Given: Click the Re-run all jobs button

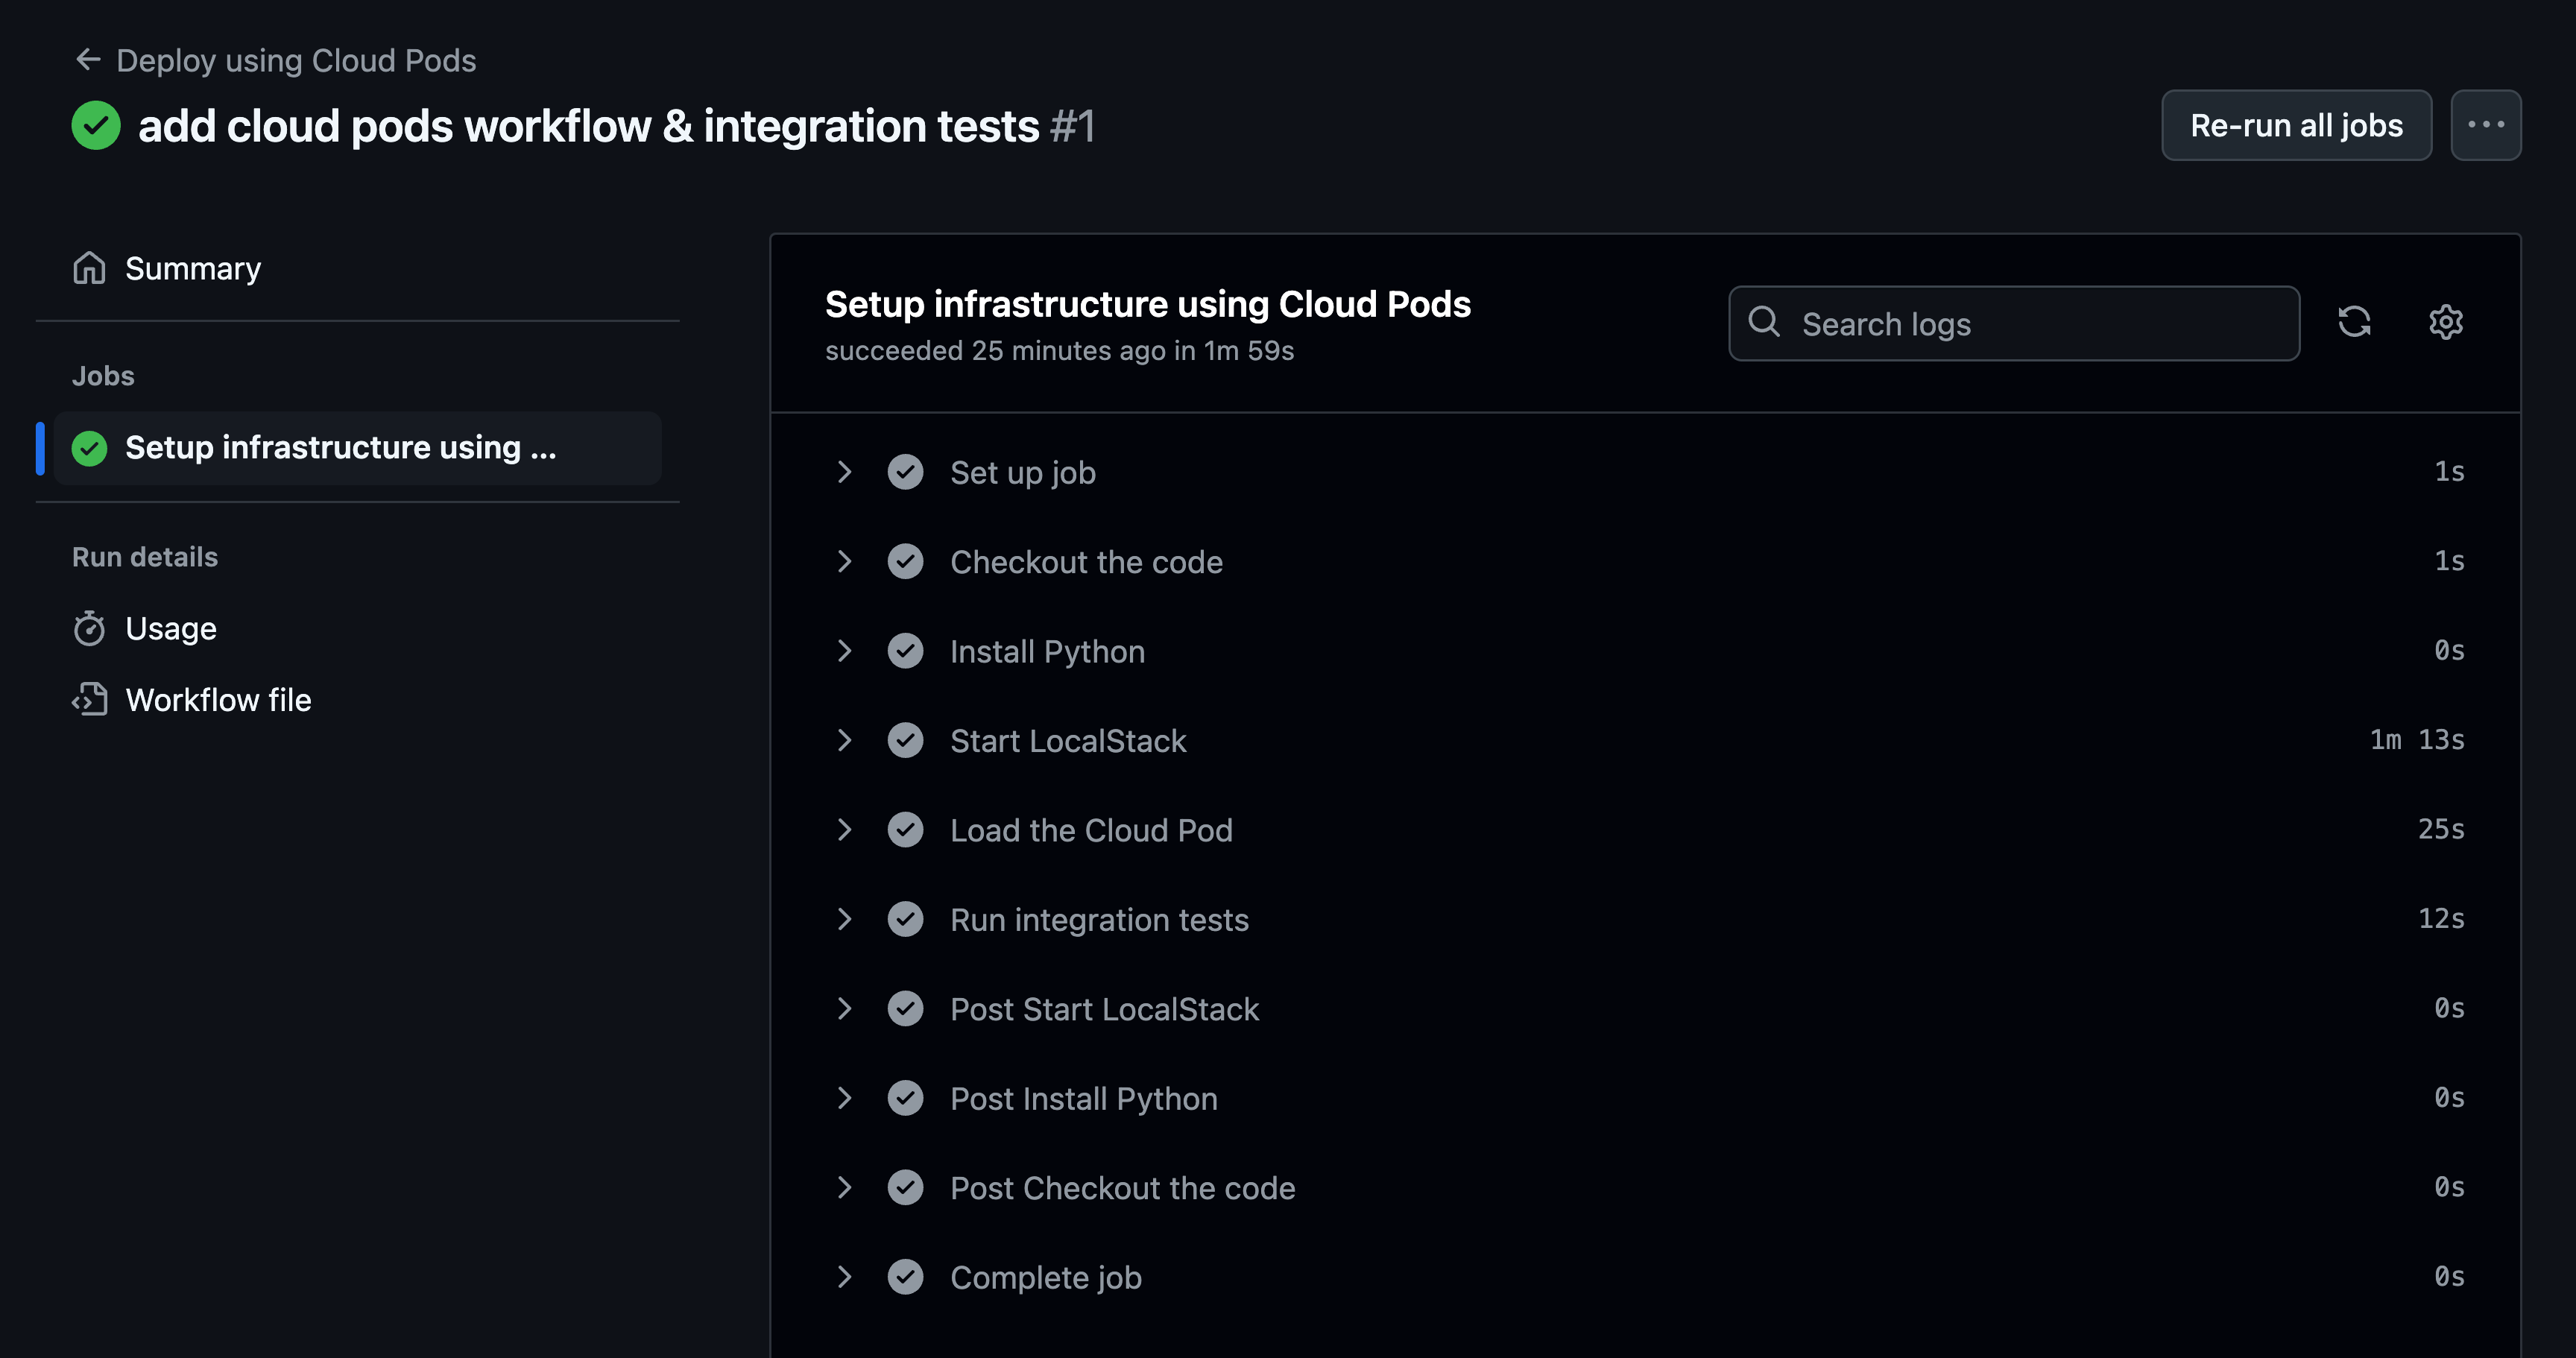Looking at the screenshot, I should pyautogui.click(x=2296, y=125).
